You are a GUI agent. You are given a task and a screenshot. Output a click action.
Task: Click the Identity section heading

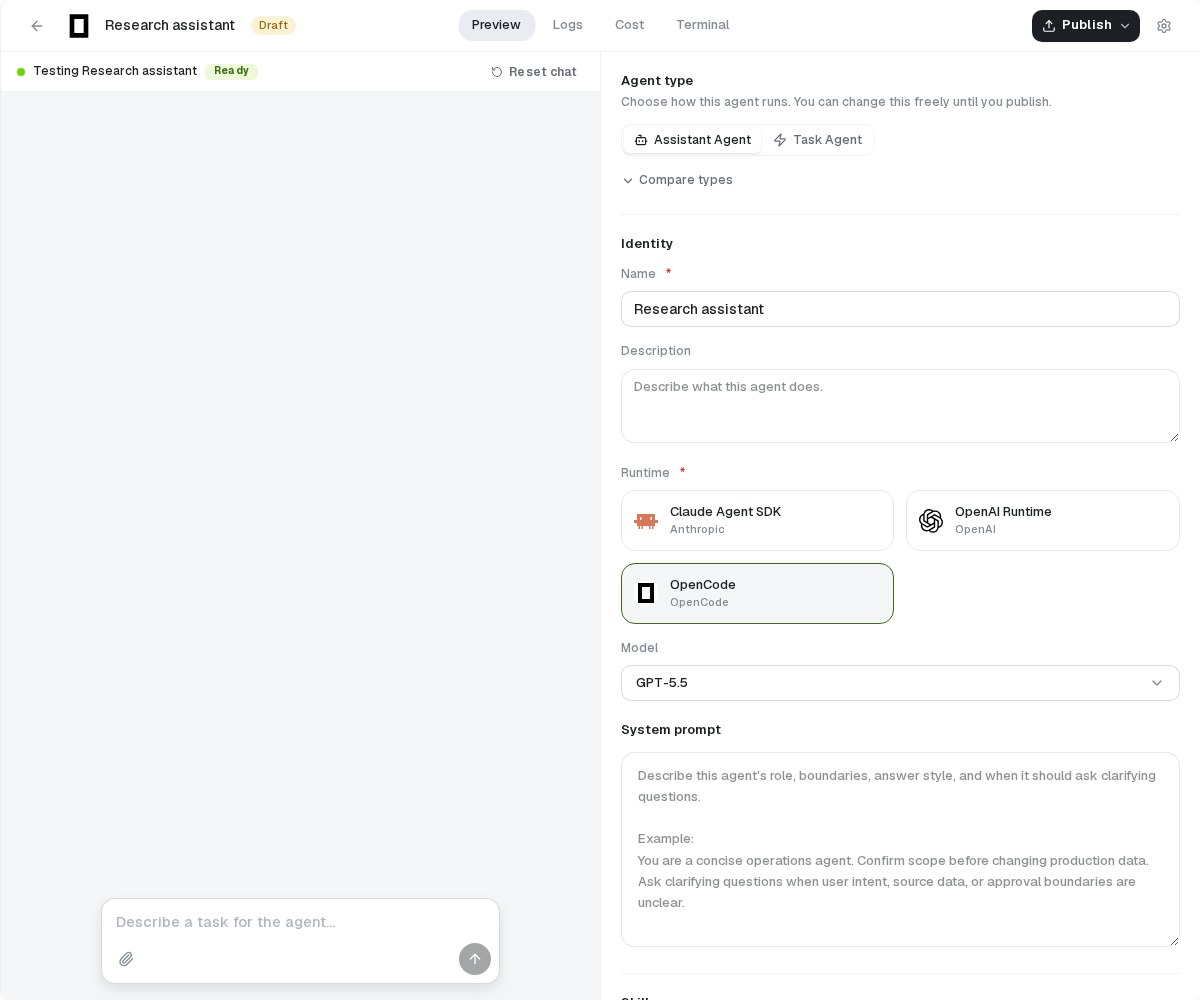click(647, 244)
